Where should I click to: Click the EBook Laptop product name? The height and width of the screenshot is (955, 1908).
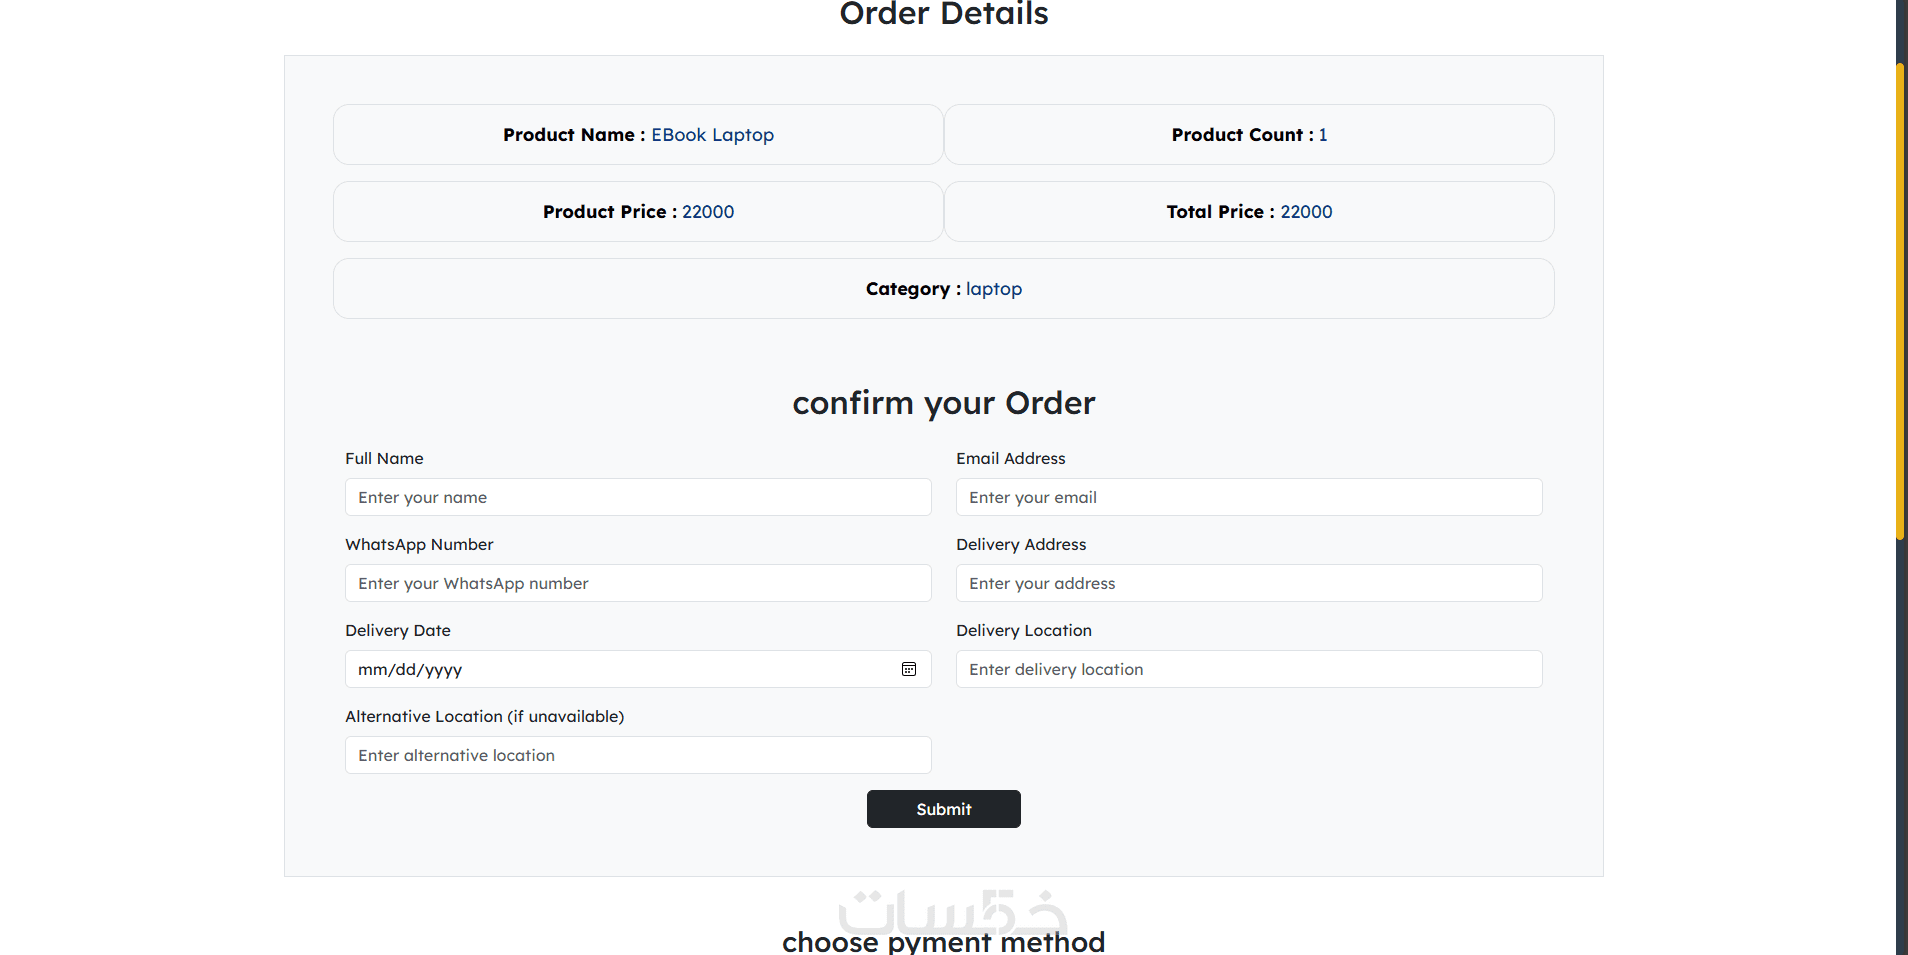tap(712, 135)
